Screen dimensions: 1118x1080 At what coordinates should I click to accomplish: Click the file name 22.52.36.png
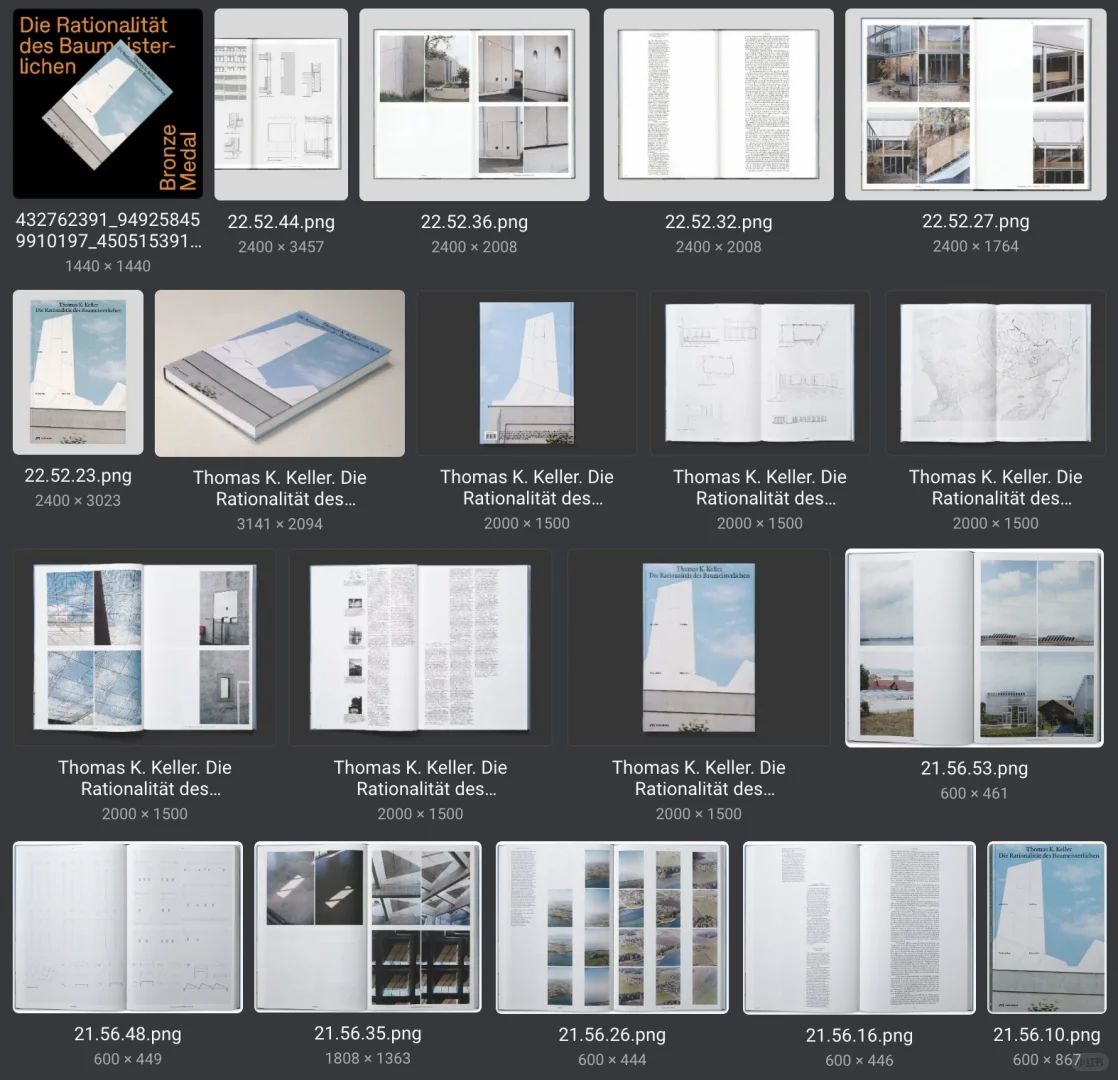pos(474,222)
